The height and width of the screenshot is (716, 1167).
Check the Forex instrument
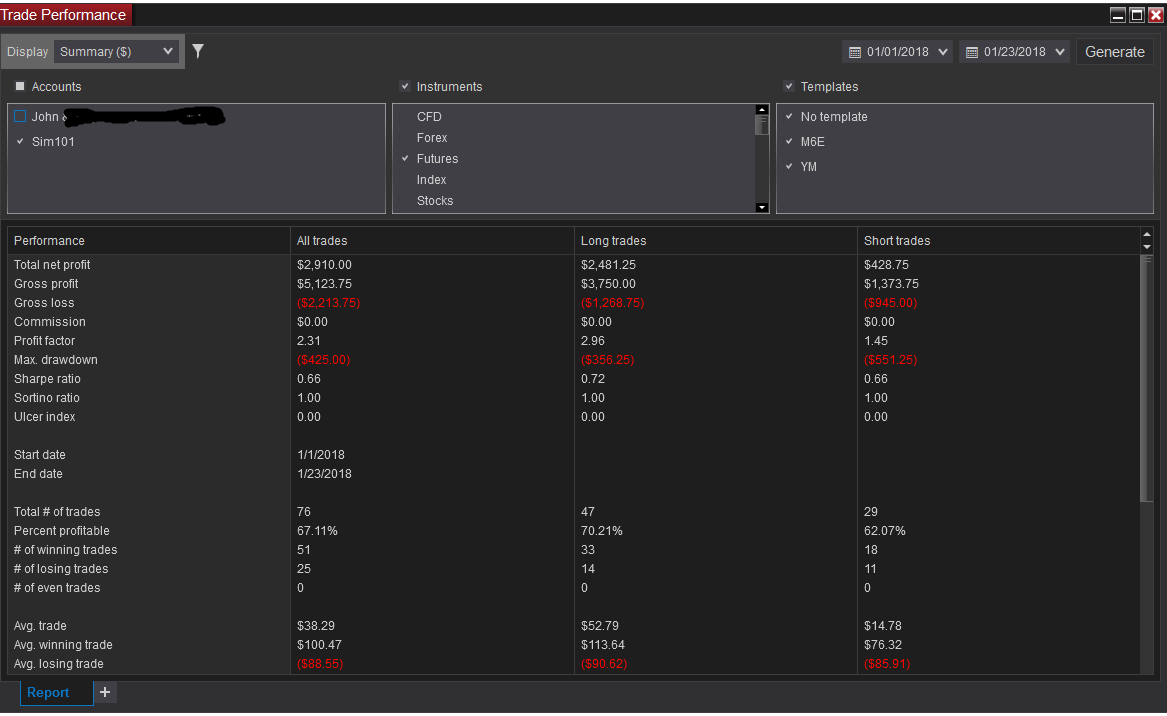(x=405, y=138)
